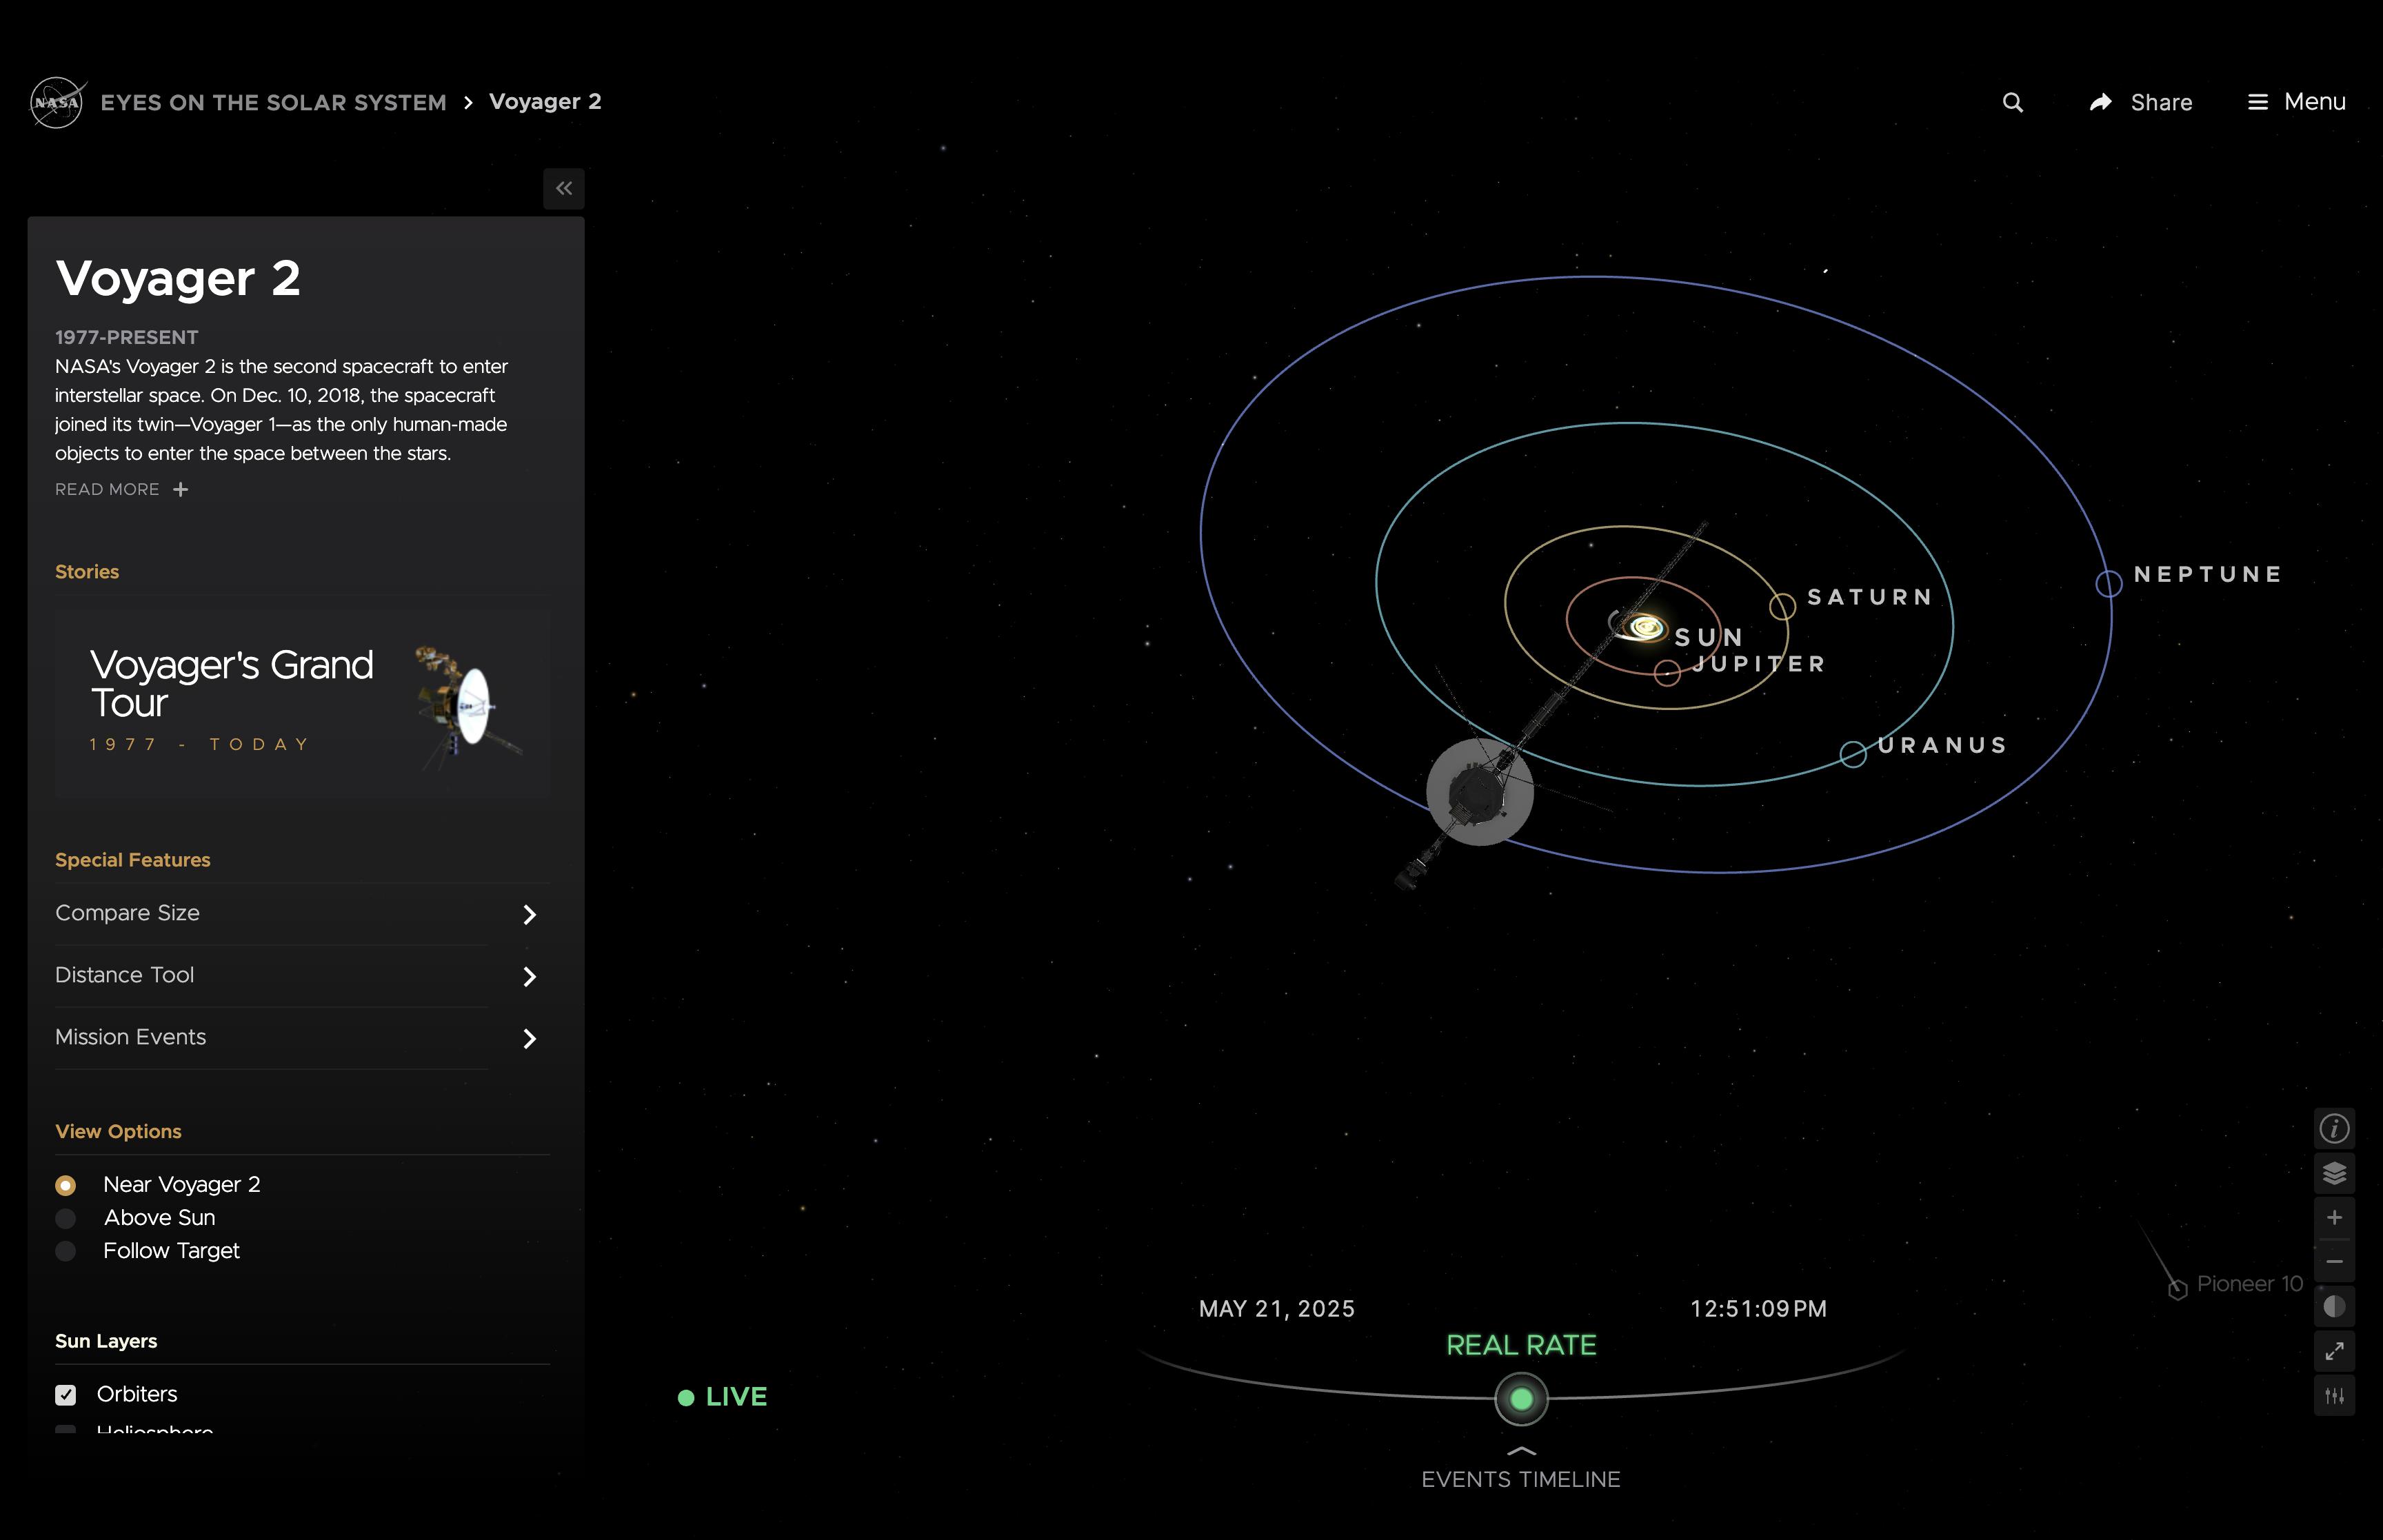Toggle the half-circle lighting icon

[2333, 1306]
